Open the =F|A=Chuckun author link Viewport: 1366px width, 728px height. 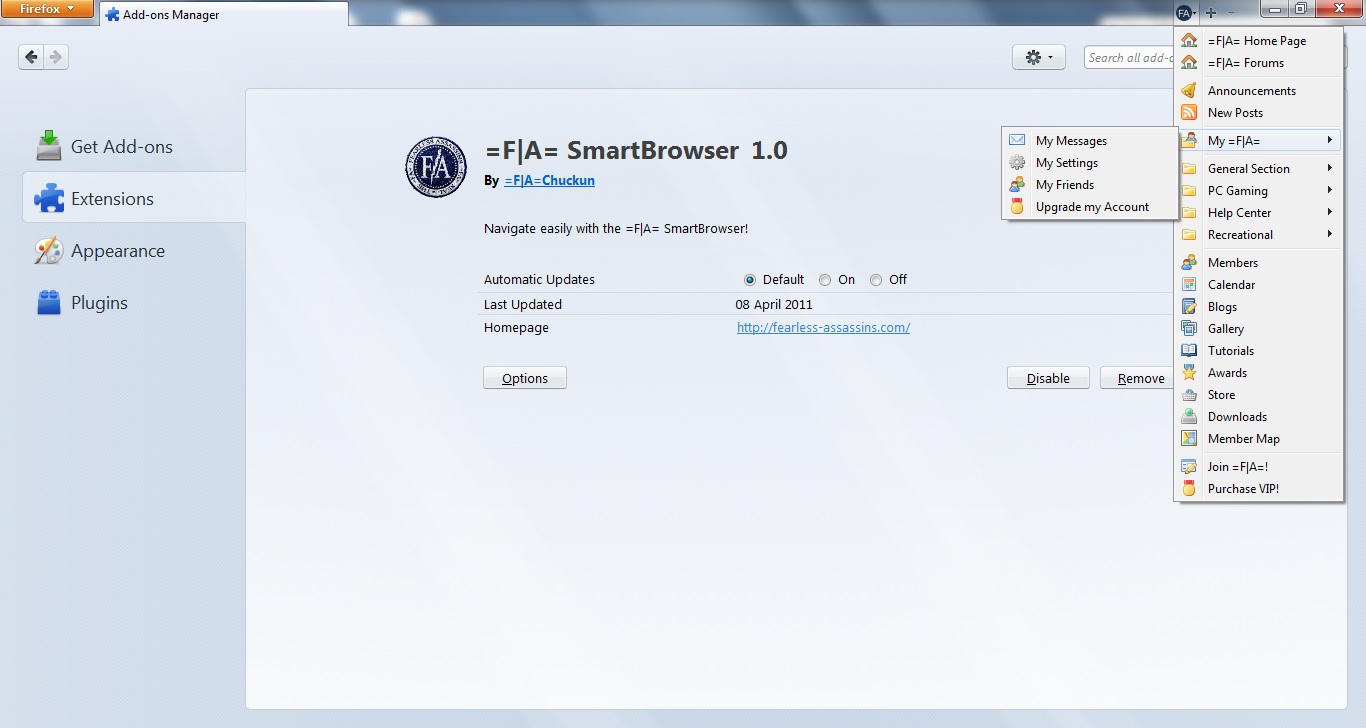coord(549,181)
